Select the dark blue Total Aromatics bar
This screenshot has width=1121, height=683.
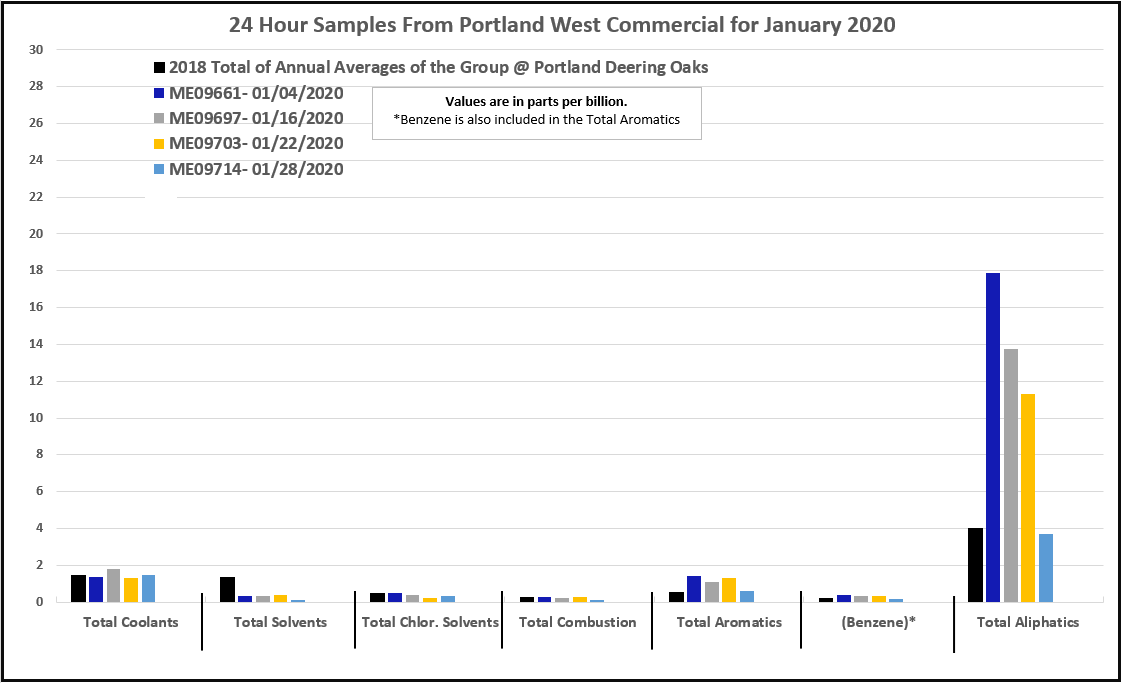coord(694,589)
